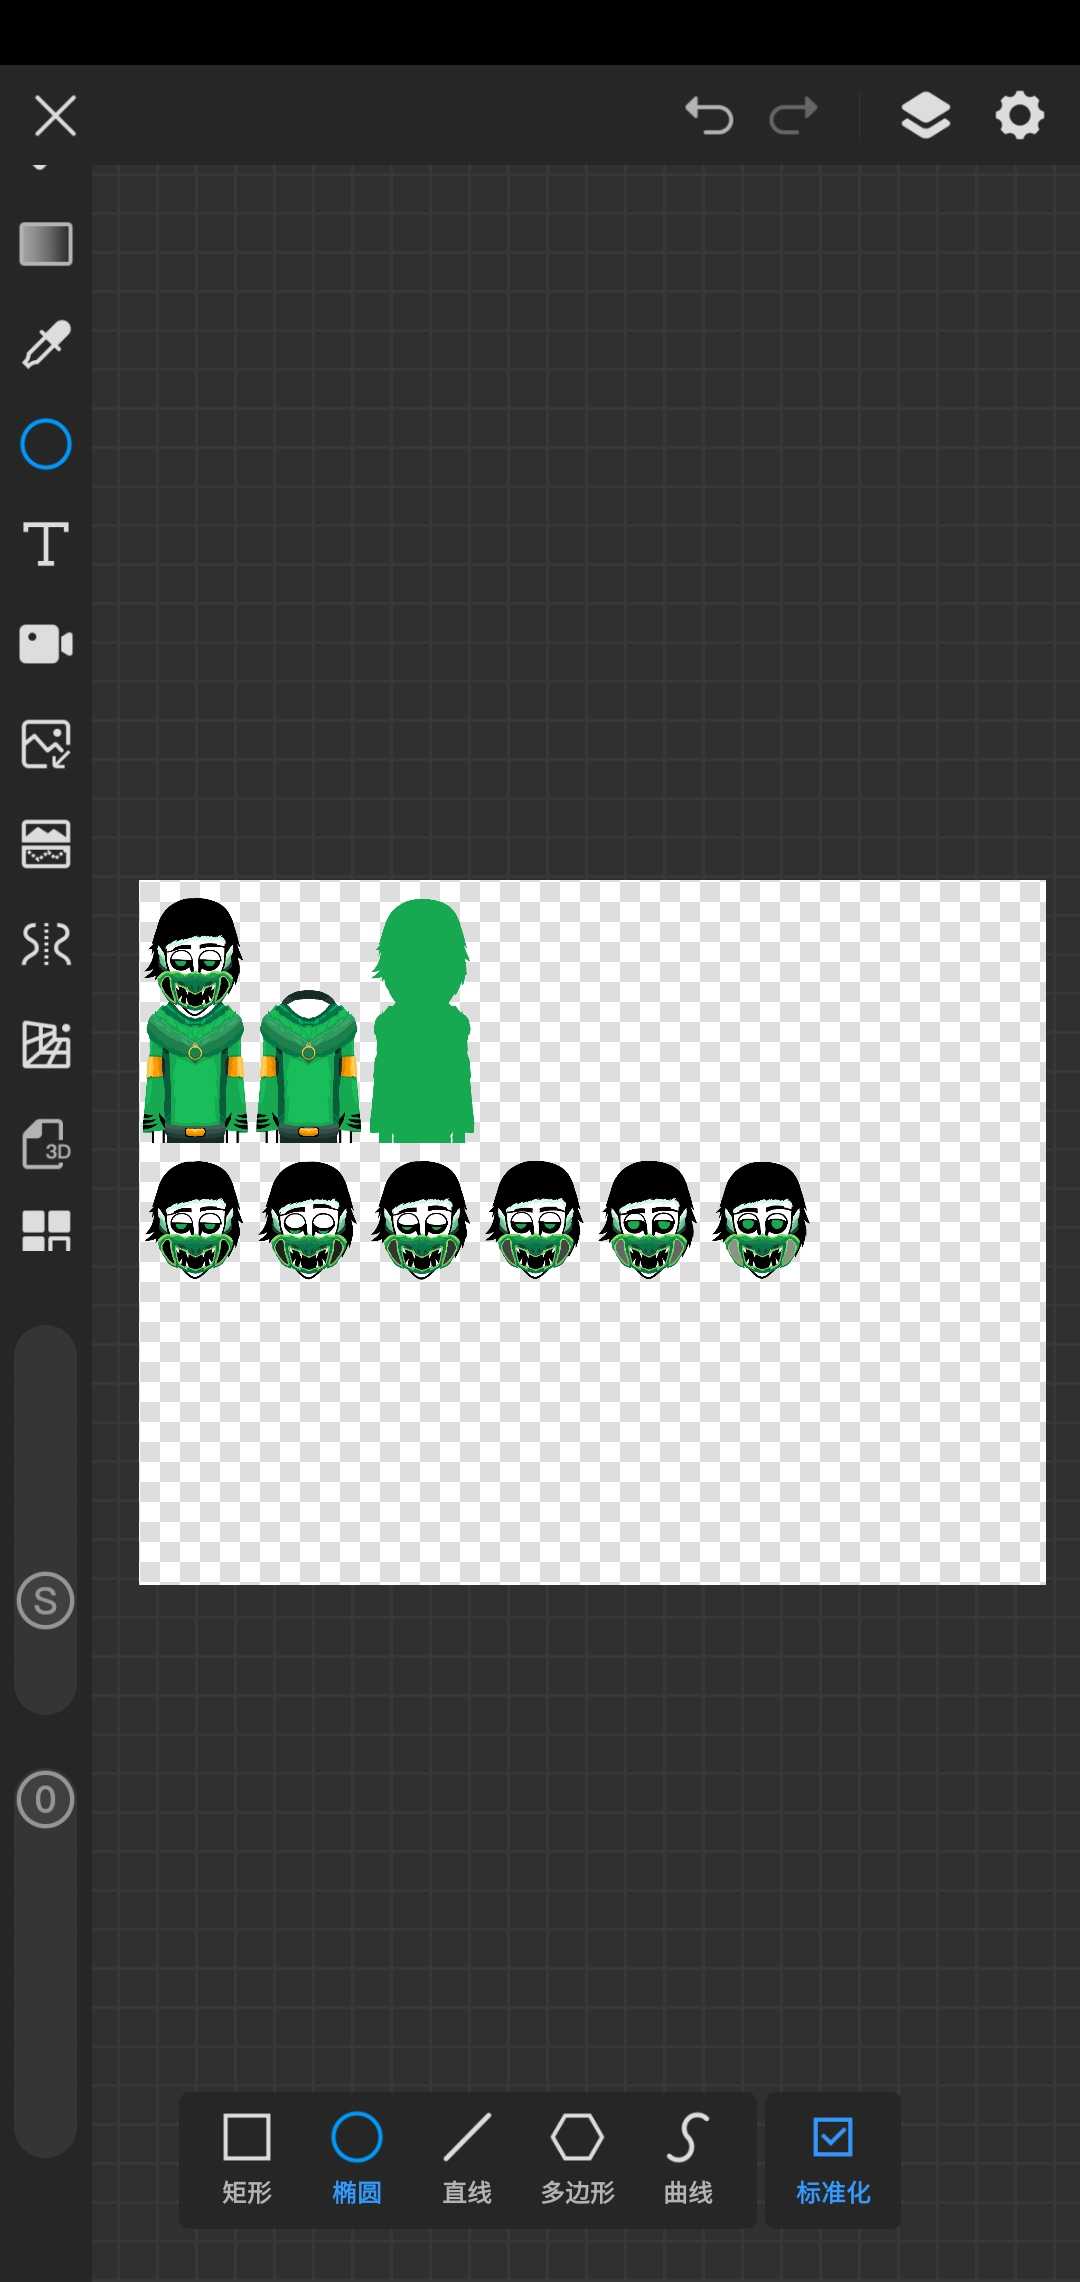Click the headless green hoodie body sprite
1080x2282 pixels.
[308, 1066]
